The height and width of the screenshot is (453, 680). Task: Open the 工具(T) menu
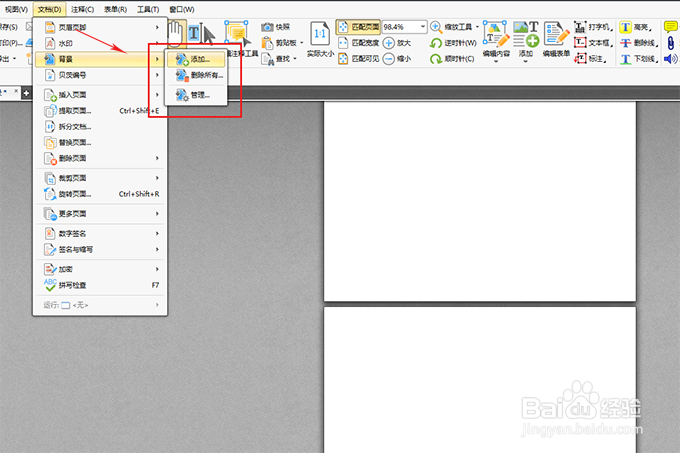coord(148,9)
